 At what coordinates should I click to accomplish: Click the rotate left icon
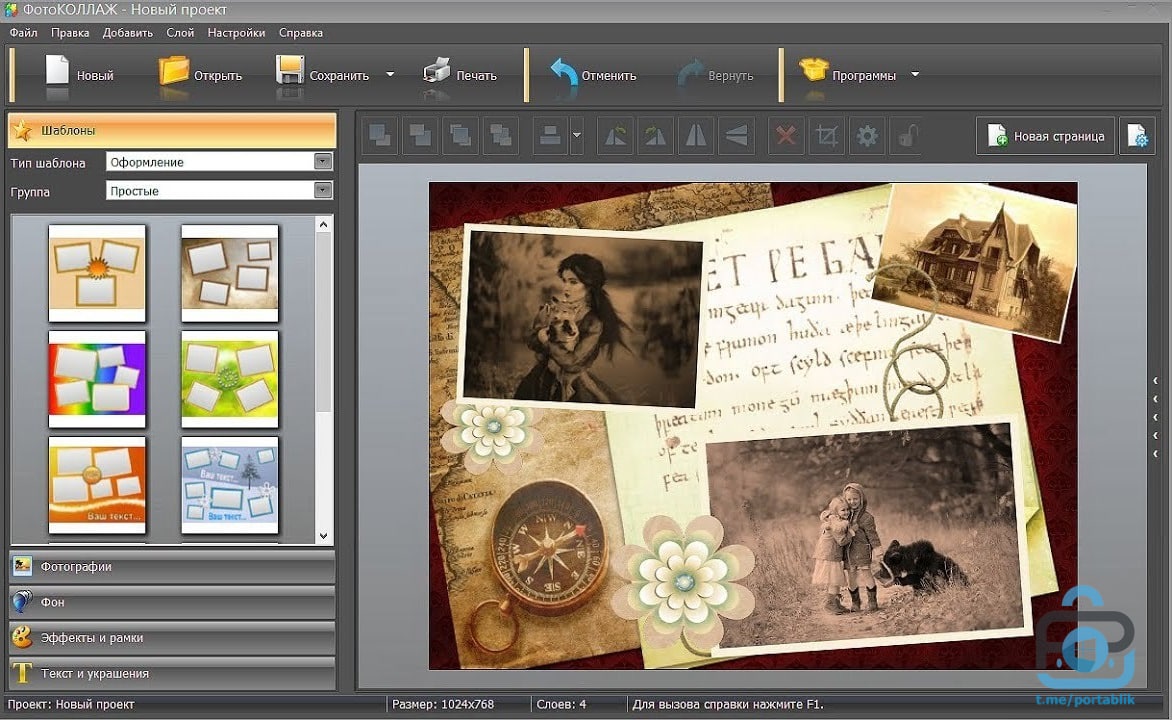[615, 136]
